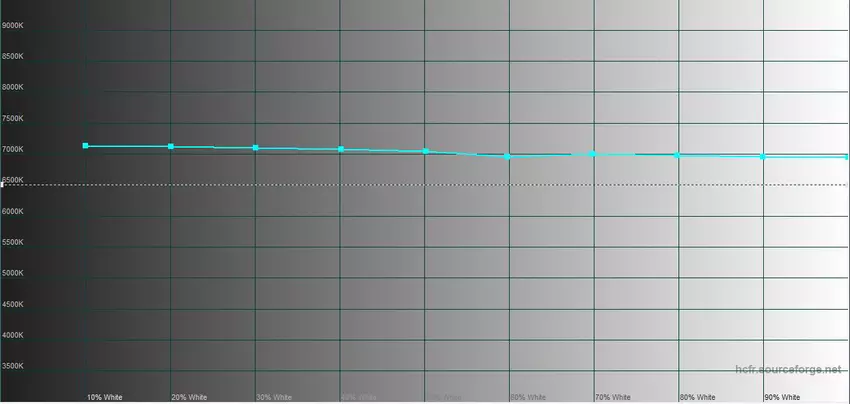The image size is (850, 404).
Task: Select the cyan data point at 20% White
Action: 171,147
